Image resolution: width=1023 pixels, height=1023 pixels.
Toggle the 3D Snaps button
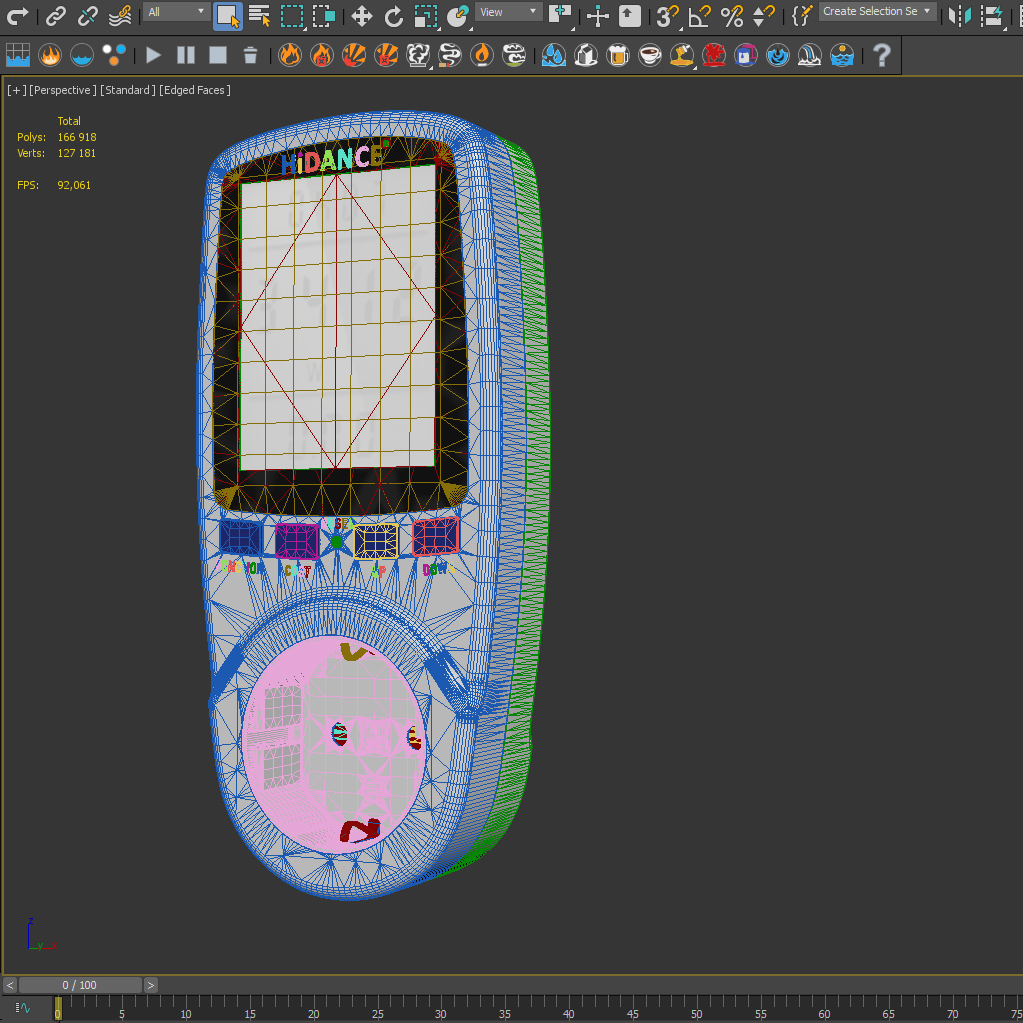coord(667,16)
